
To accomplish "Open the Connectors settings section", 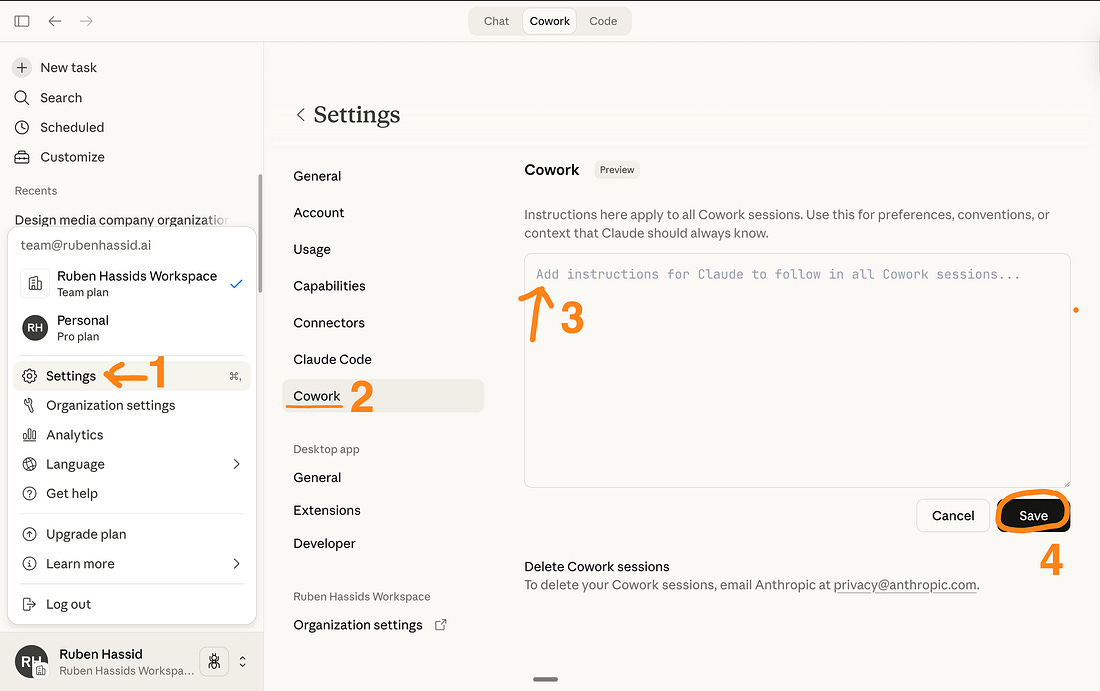I will pyautogui.click(x=329, y=323).
